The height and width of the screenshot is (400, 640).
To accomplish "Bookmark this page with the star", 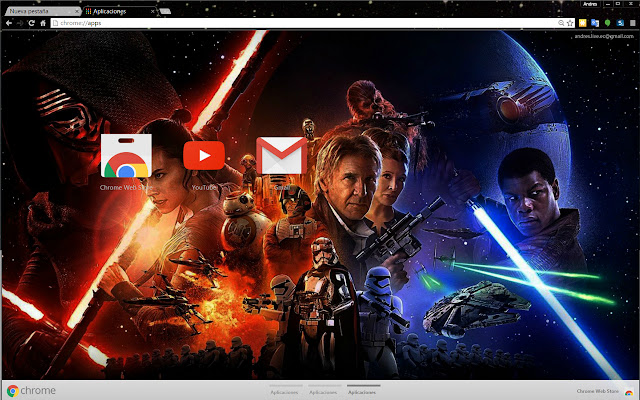I will point(570,23).
